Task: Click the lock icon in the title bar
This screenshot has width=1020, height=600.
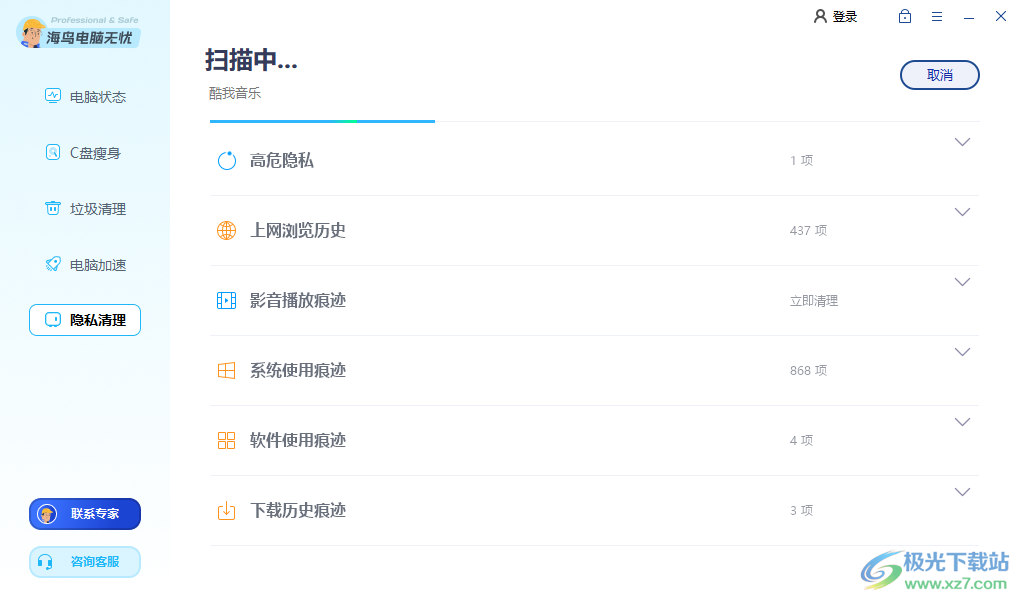Action: (x=904, y=16)
